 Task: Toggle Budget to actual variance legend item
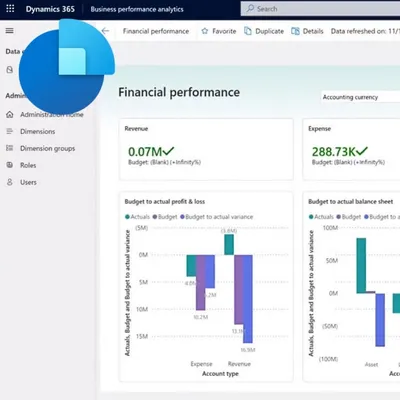point(216,217)
